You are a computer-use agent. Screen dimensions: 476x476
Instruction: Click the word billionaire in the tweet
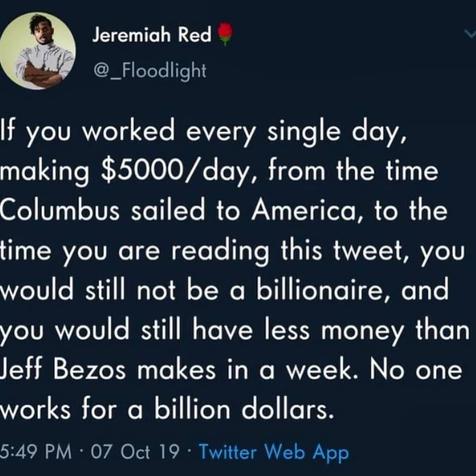click(322, 290)
